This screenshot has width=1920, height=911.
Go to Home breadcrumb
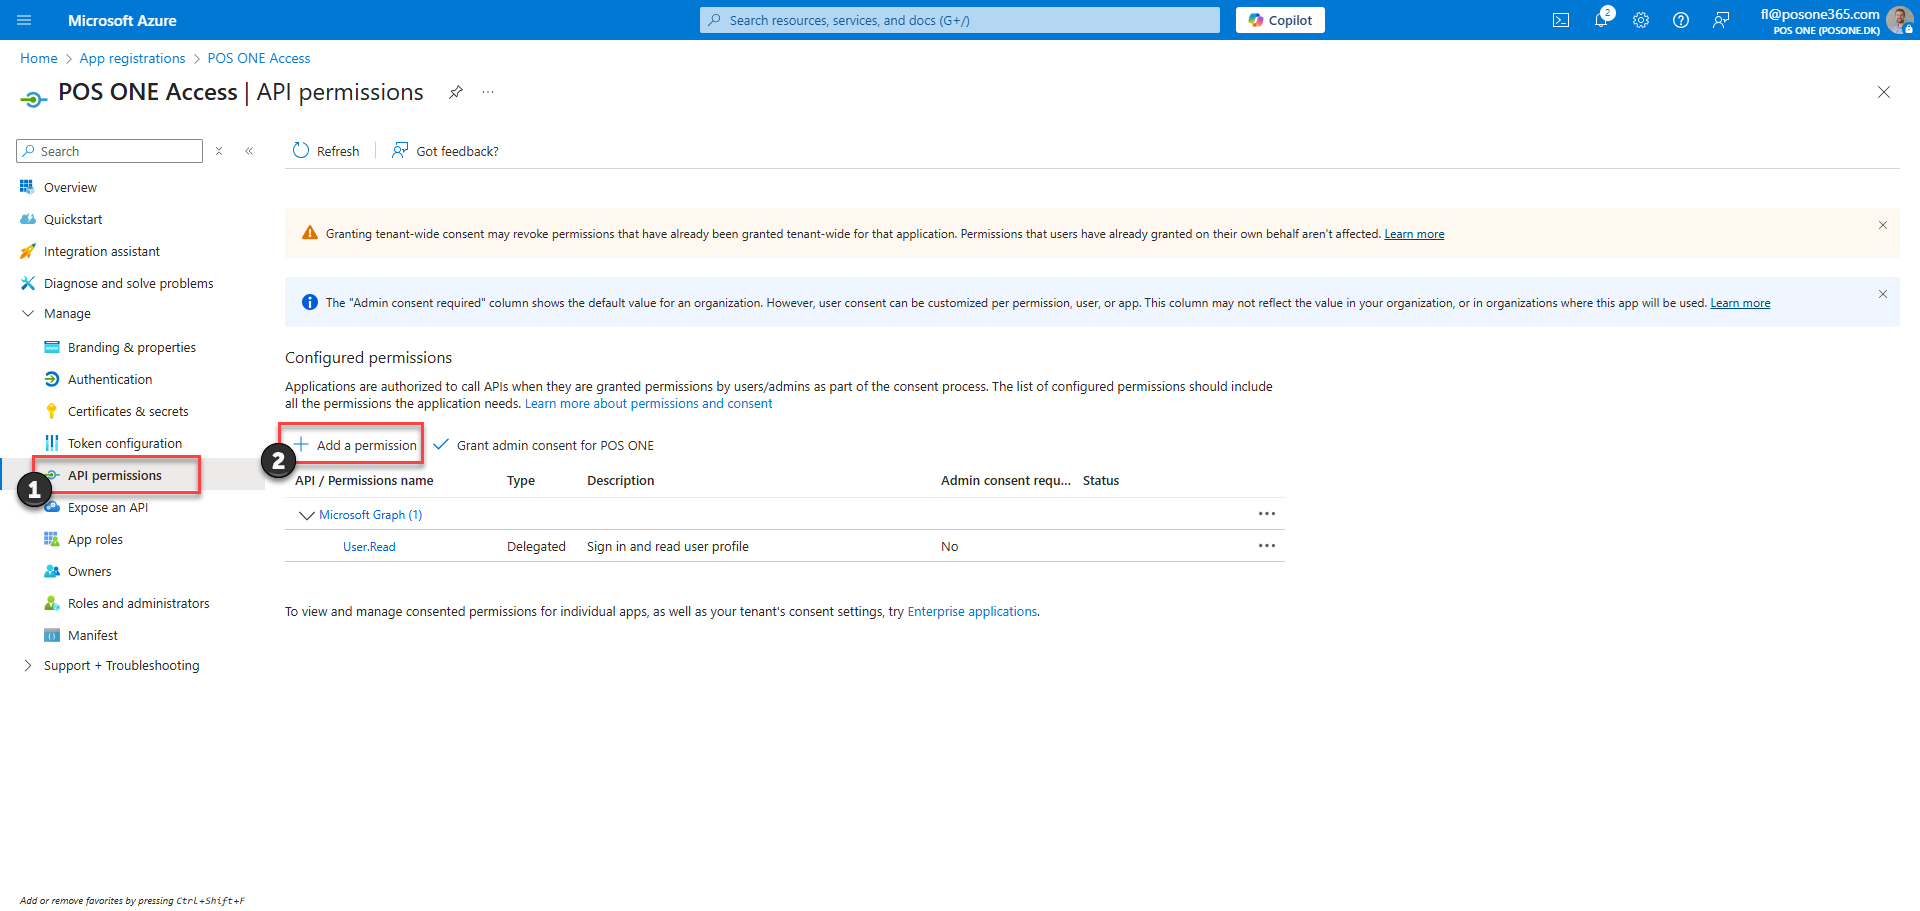click(39, 58)
